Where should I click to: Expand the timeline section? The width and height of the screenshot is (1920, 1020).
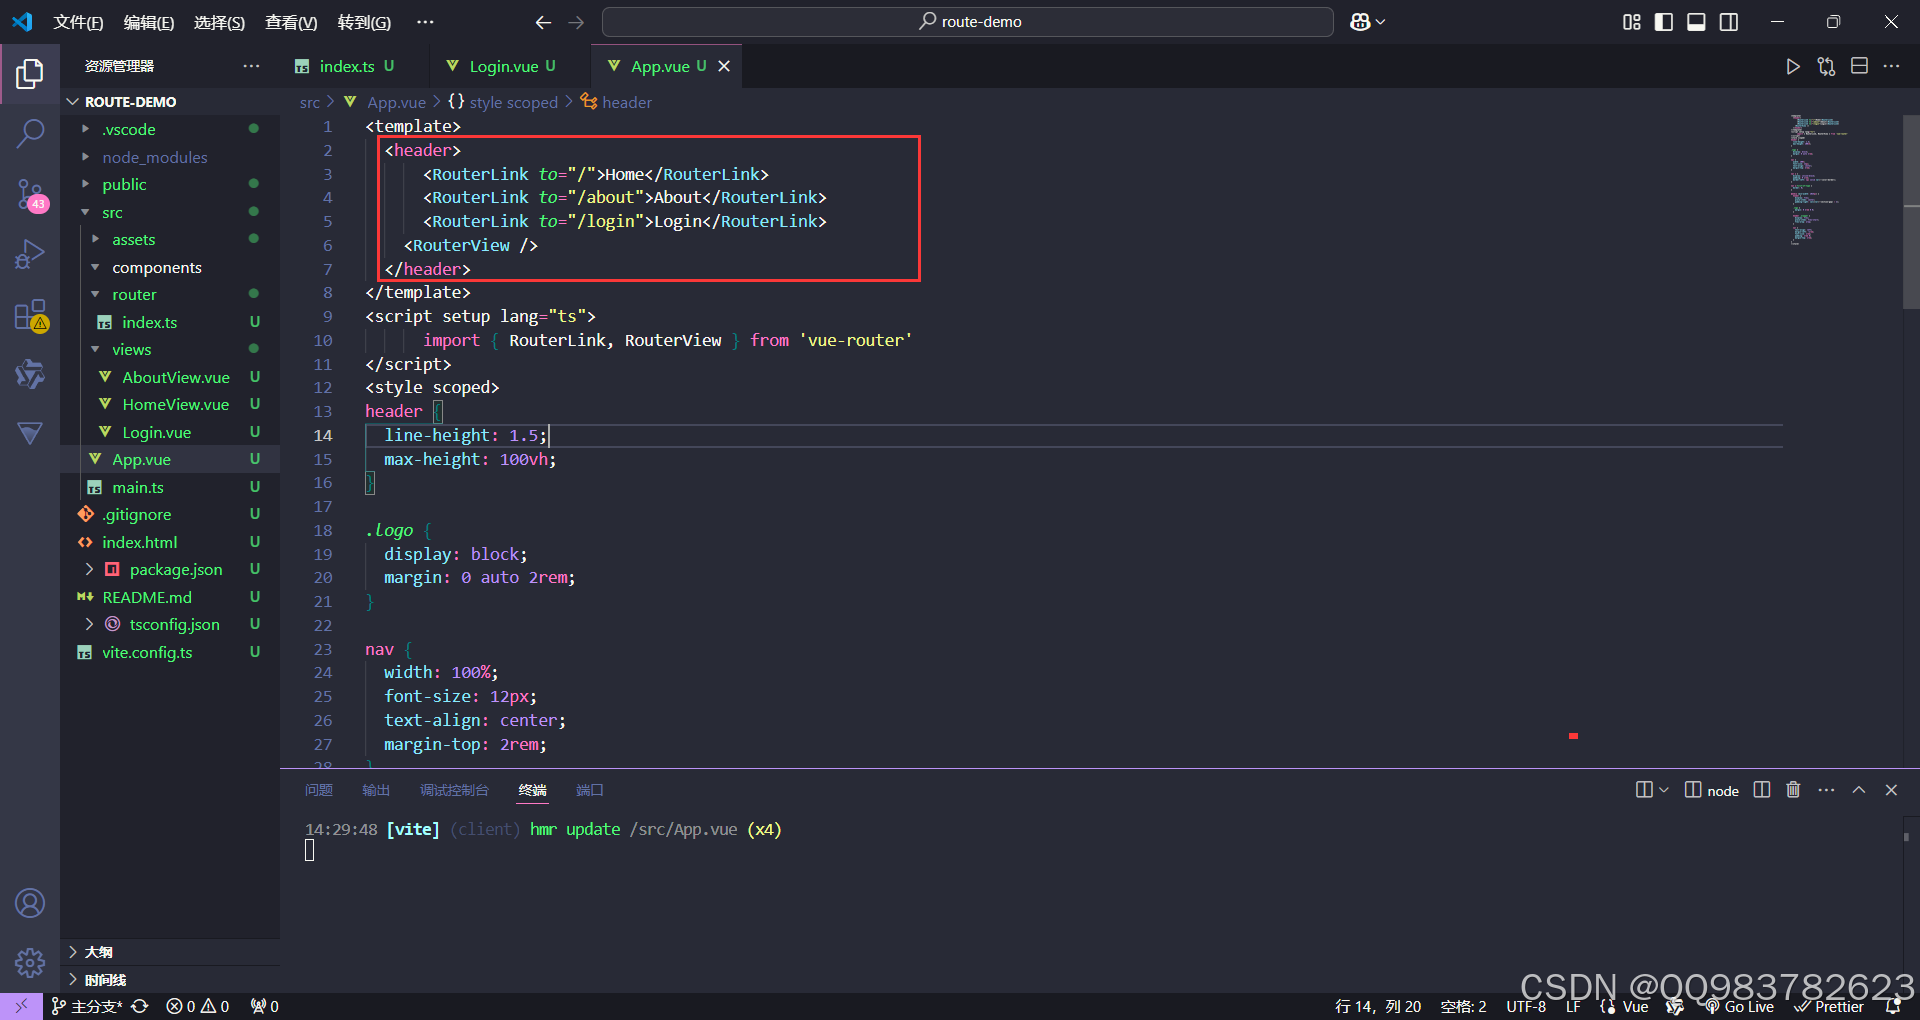point(73,979)
